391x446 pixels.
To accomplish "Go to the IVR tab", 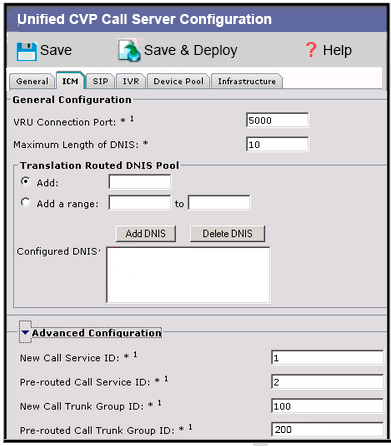I will 131,81.
